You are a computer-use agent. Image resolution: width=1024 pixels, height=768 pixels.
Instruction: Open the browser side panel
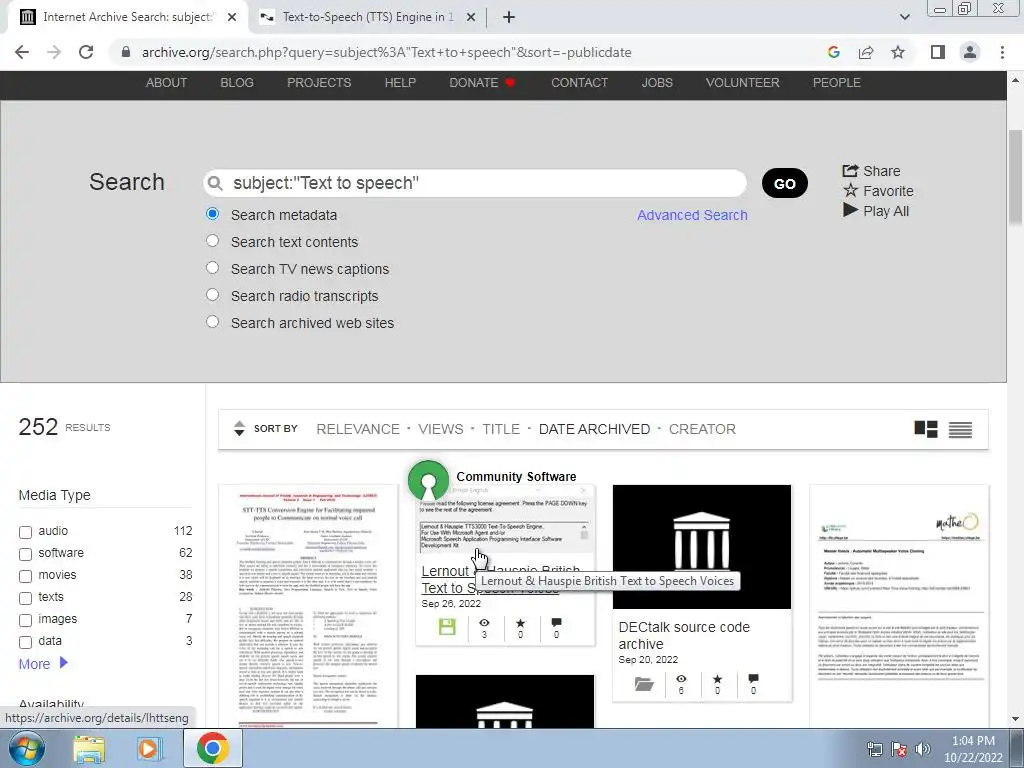pos(938,52)
